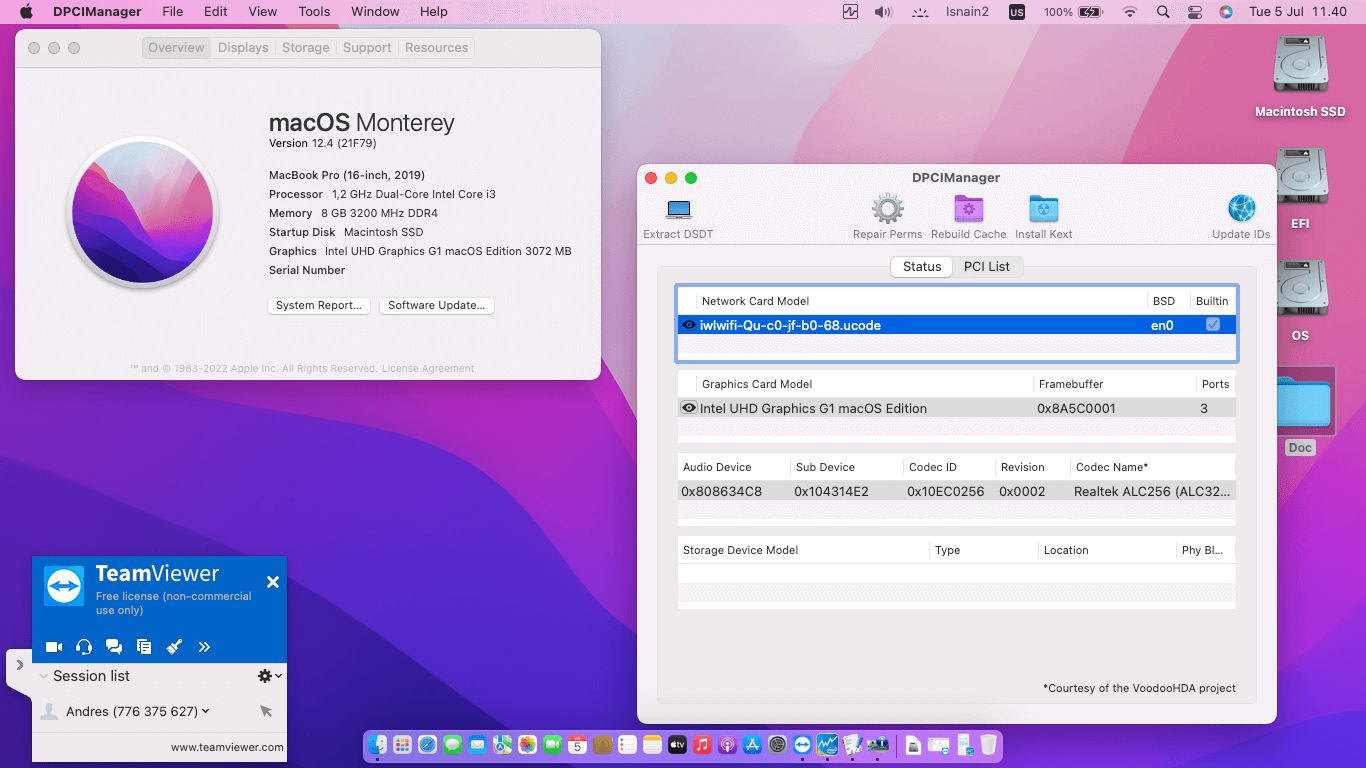1366x768 pixels.
Task: Click the Repair Perms gear icon
Action: pyautogui.click(x=887, y=207)
